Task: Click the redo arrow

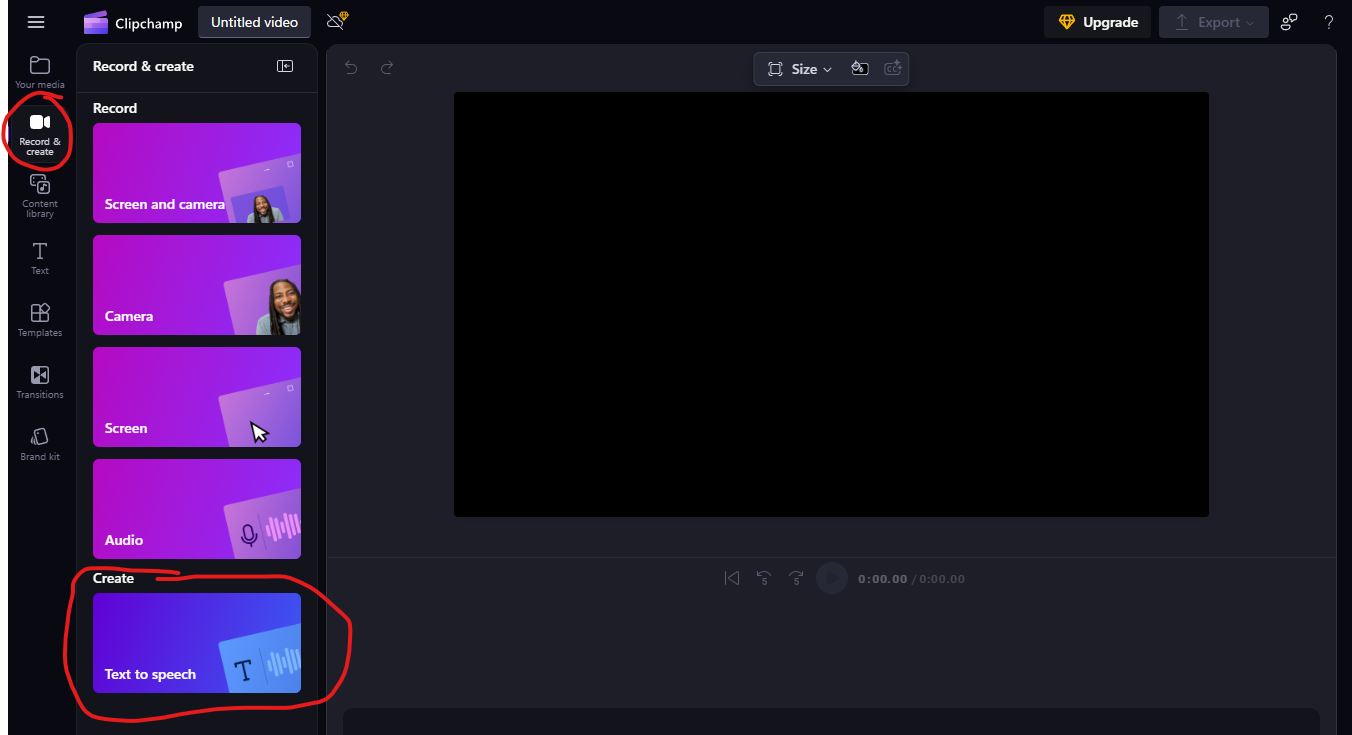Action: (387, 67)
